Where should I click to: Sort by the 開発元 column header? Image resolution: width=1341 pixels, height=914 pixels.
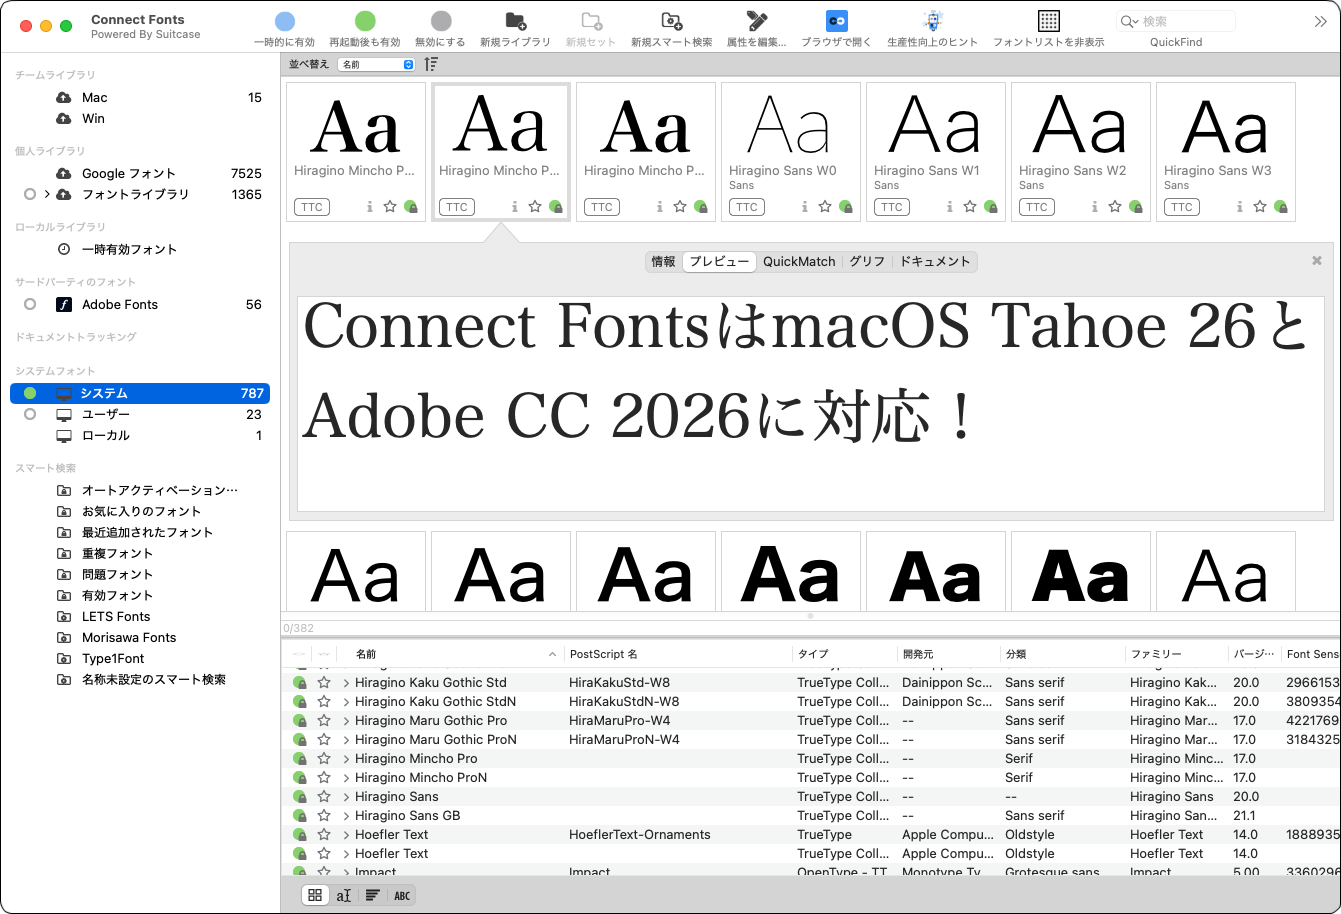pyautogui.click(x=948, y=654)
